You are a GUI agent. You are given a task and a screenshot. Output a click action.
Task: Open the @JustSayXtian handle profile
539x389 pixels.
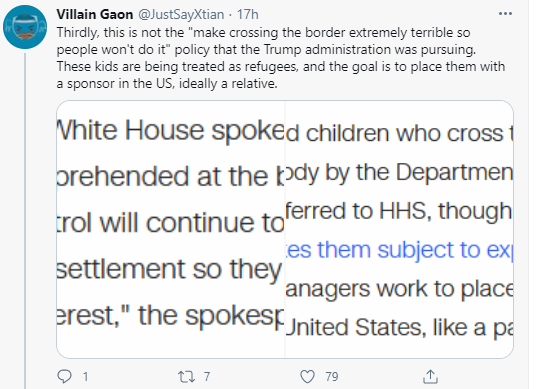click(181, 14)
